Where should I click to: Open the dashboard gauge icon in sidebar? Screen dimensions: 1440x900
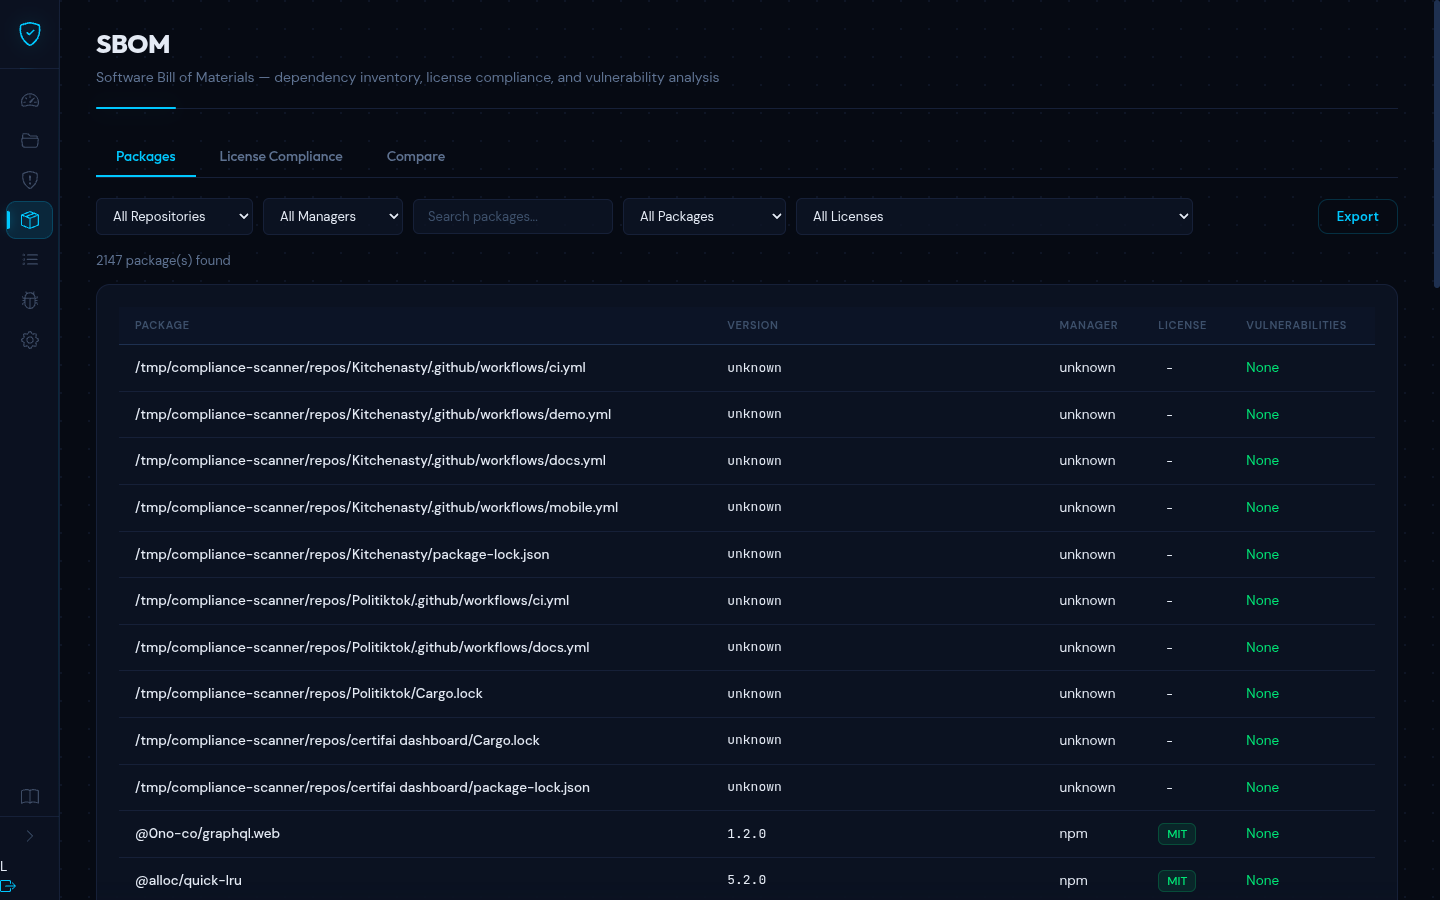pos(29,100)
